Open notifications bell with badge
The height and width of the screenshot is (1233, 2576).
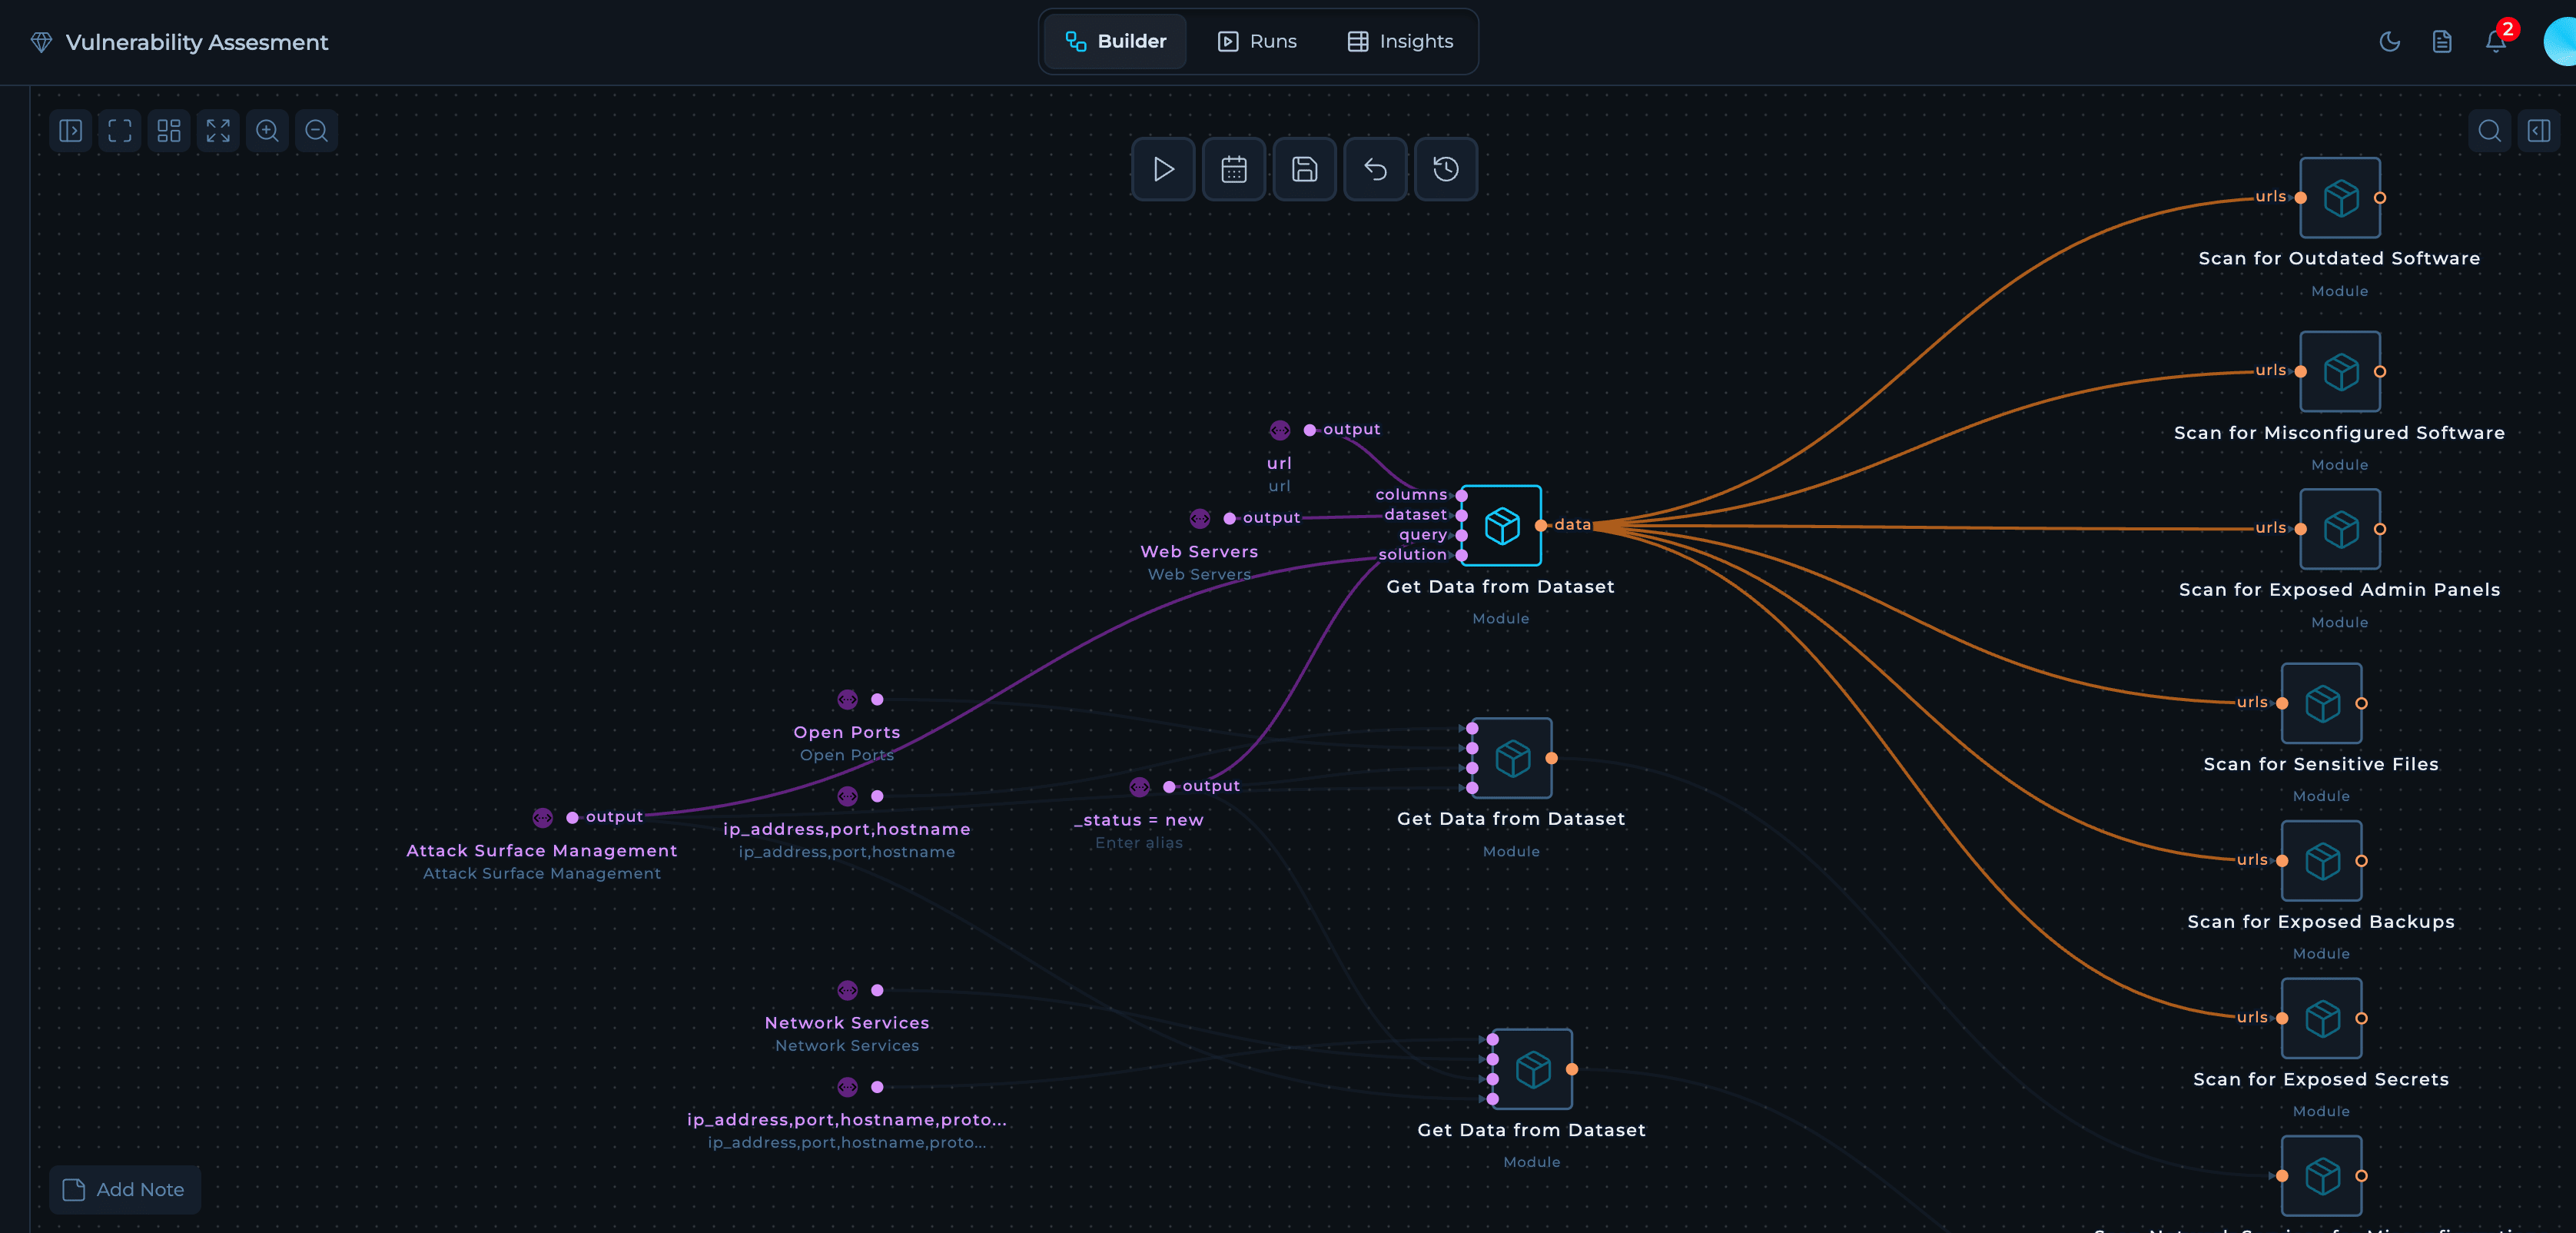click(2495, 42)
